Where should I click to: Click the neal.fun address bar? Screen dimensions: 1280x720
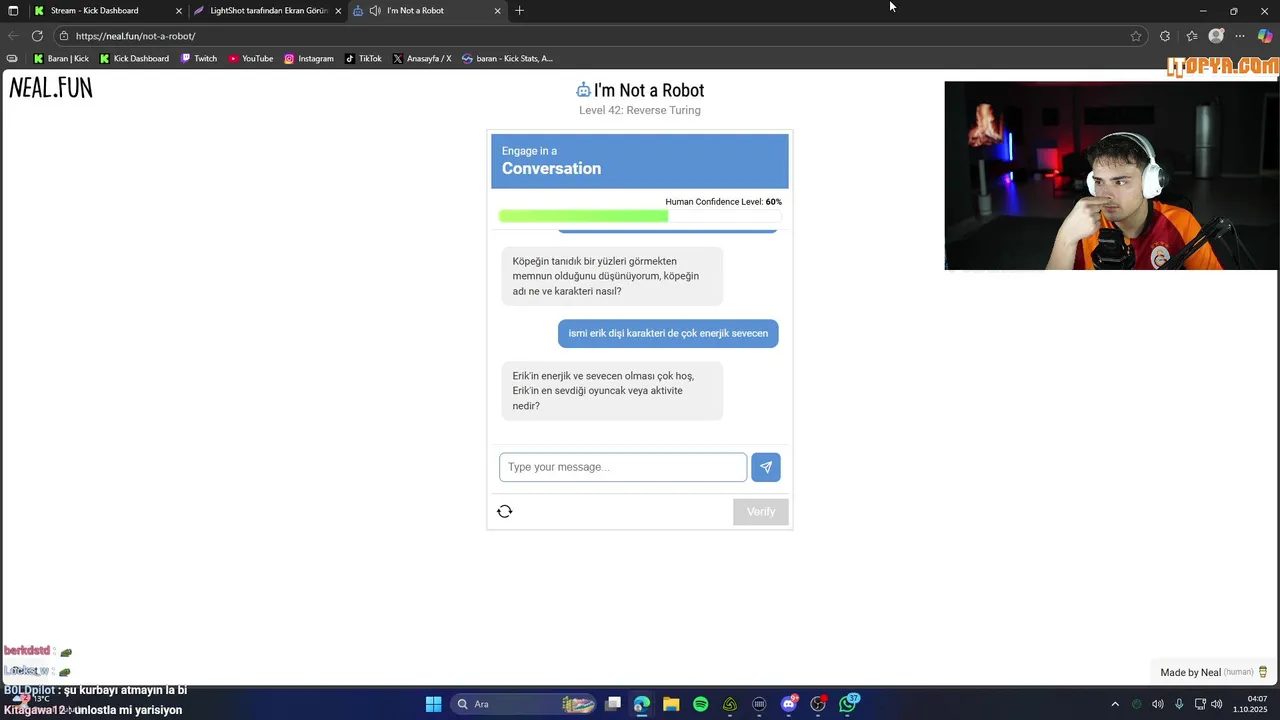pos(600,36)
